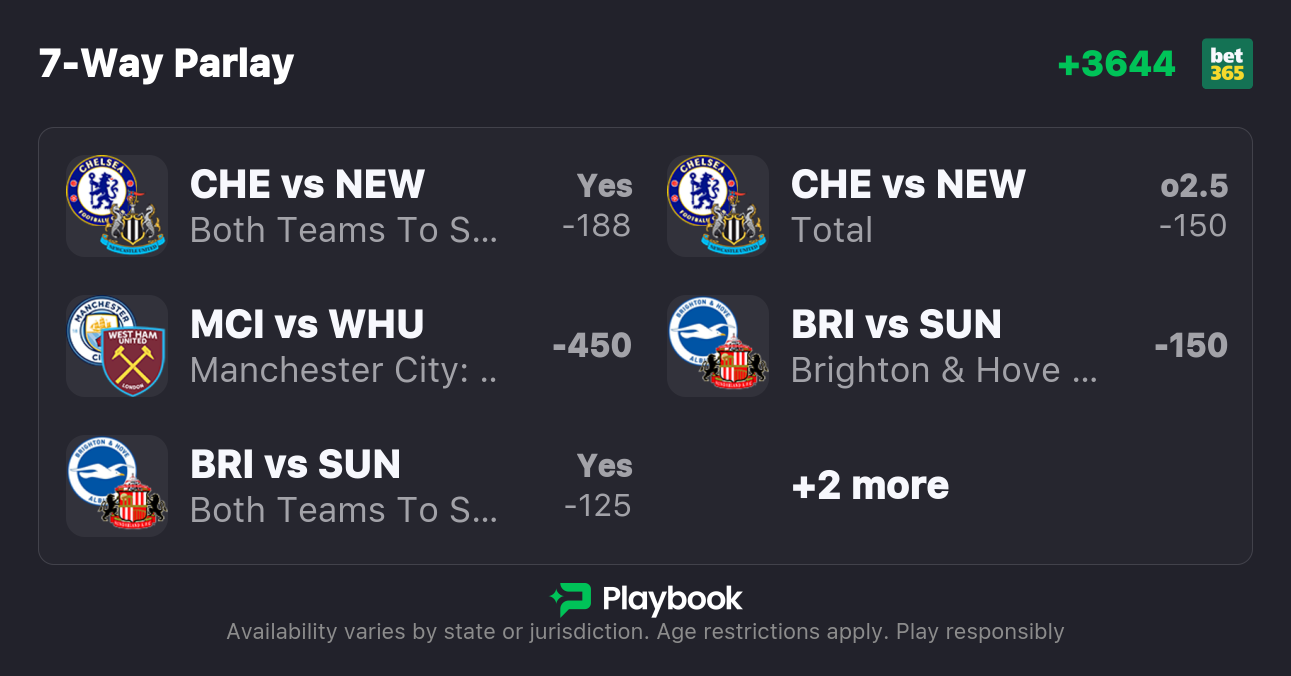Click the Playbook brand name text
The image size is (1291, 676).
[672, 599]
